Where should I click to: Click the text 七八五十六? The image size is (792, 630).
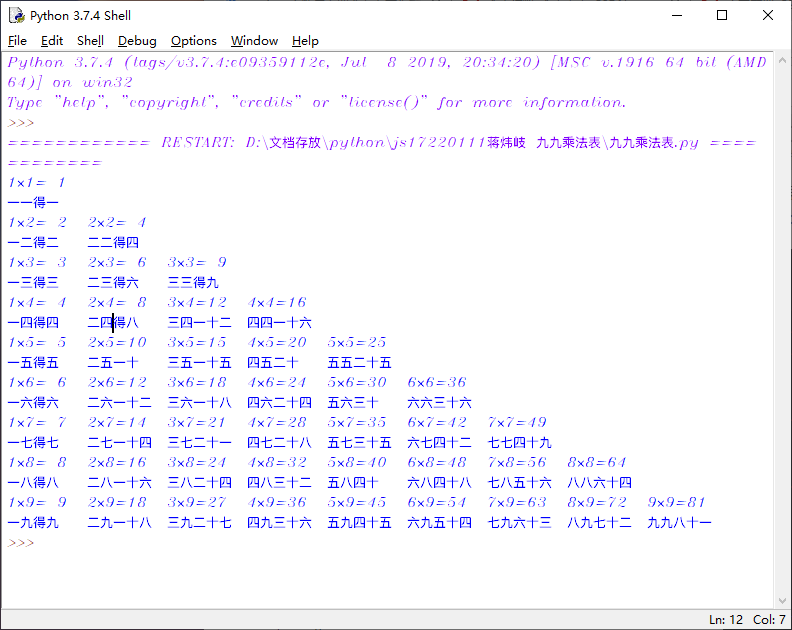point(519,482)
